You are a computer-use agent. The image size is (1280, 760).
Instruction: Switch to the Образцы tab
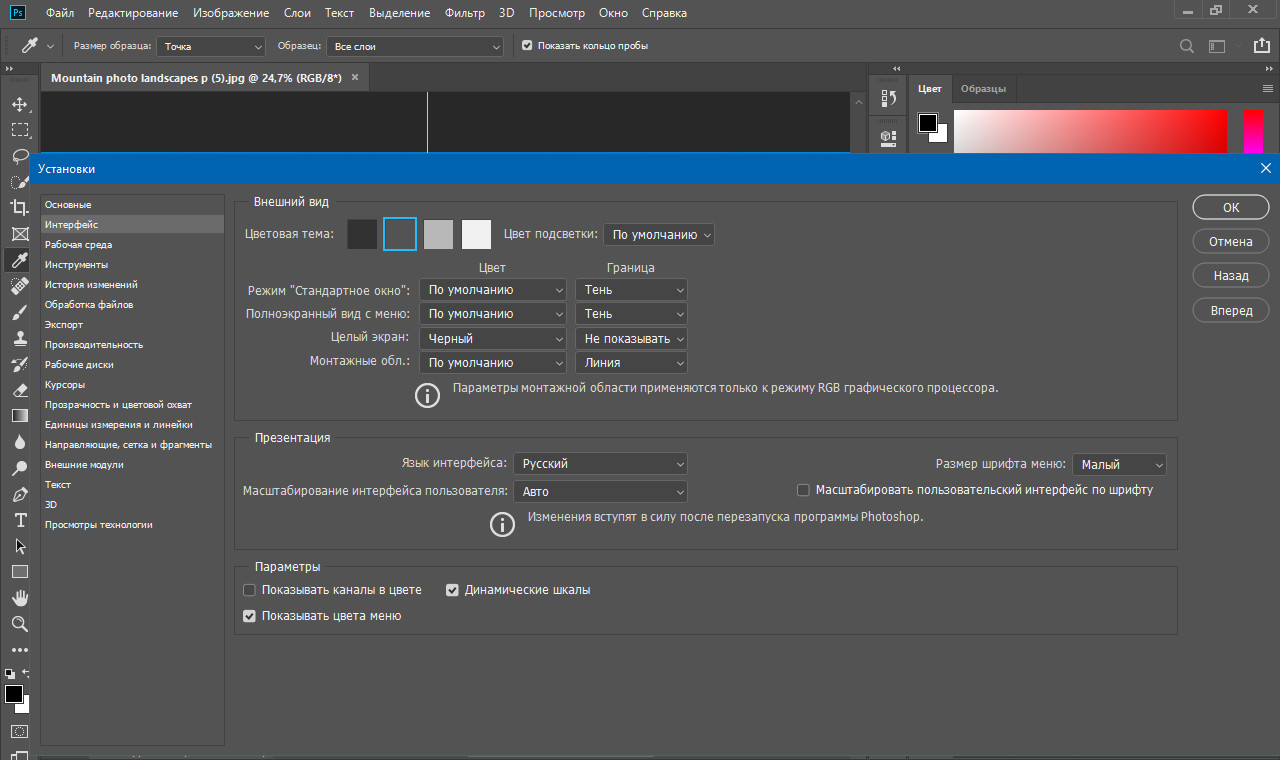point(983,88)
